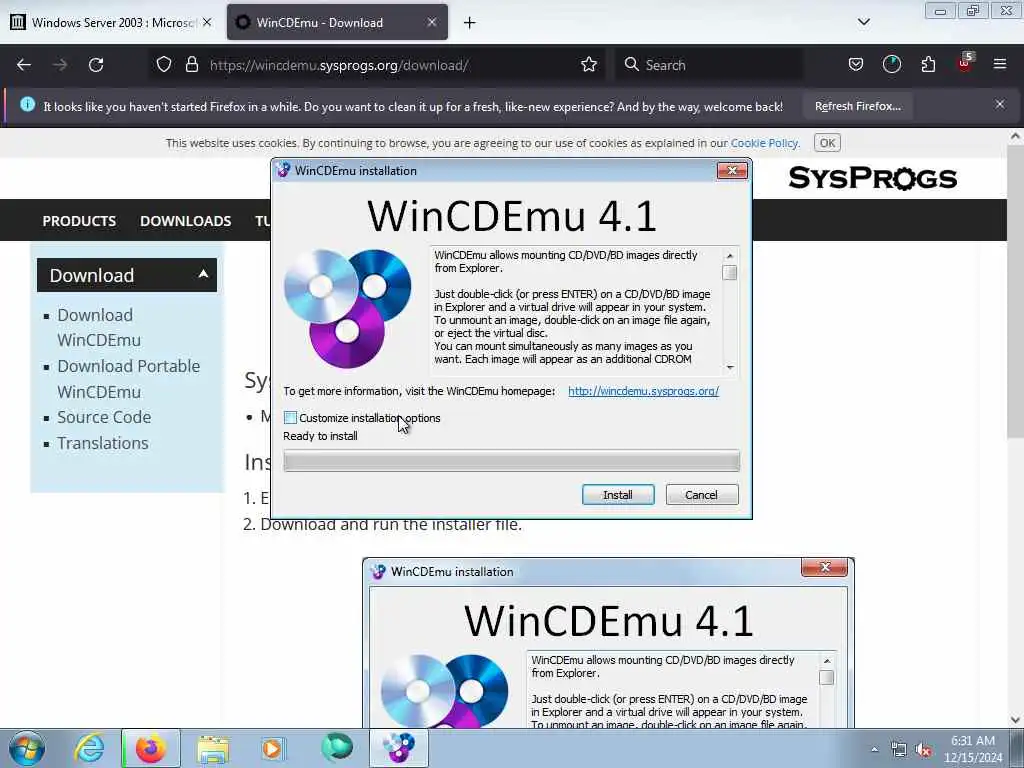Open Download Portable WinCDEmu link

[x=129, y=379]
